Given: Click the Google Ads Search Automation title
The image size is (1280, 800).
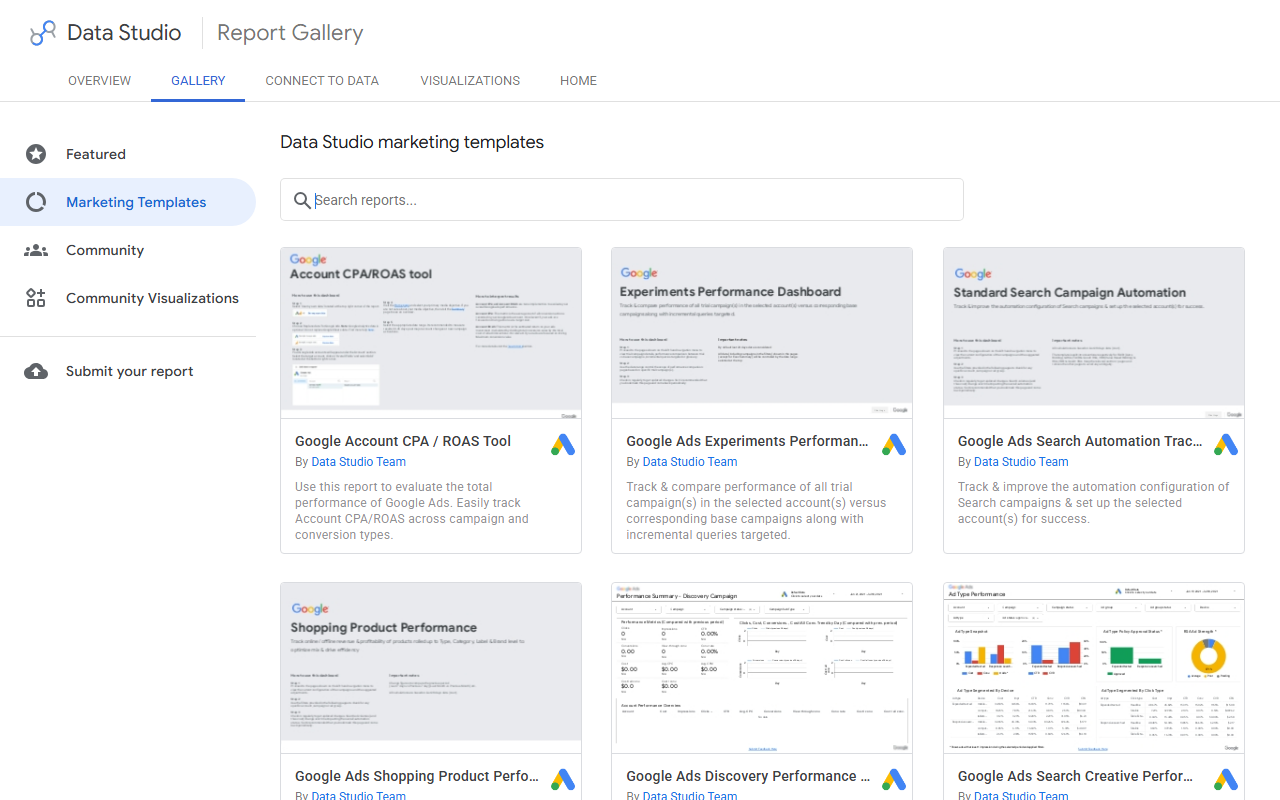Looking at the screenshot, I should pyautogui.click(x=1080, y=441).
